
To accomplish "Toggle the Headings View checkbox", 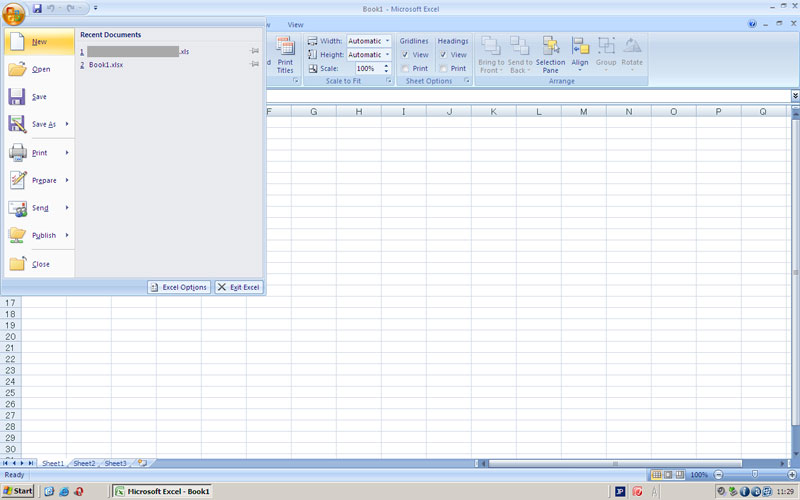I will (443, 55).
